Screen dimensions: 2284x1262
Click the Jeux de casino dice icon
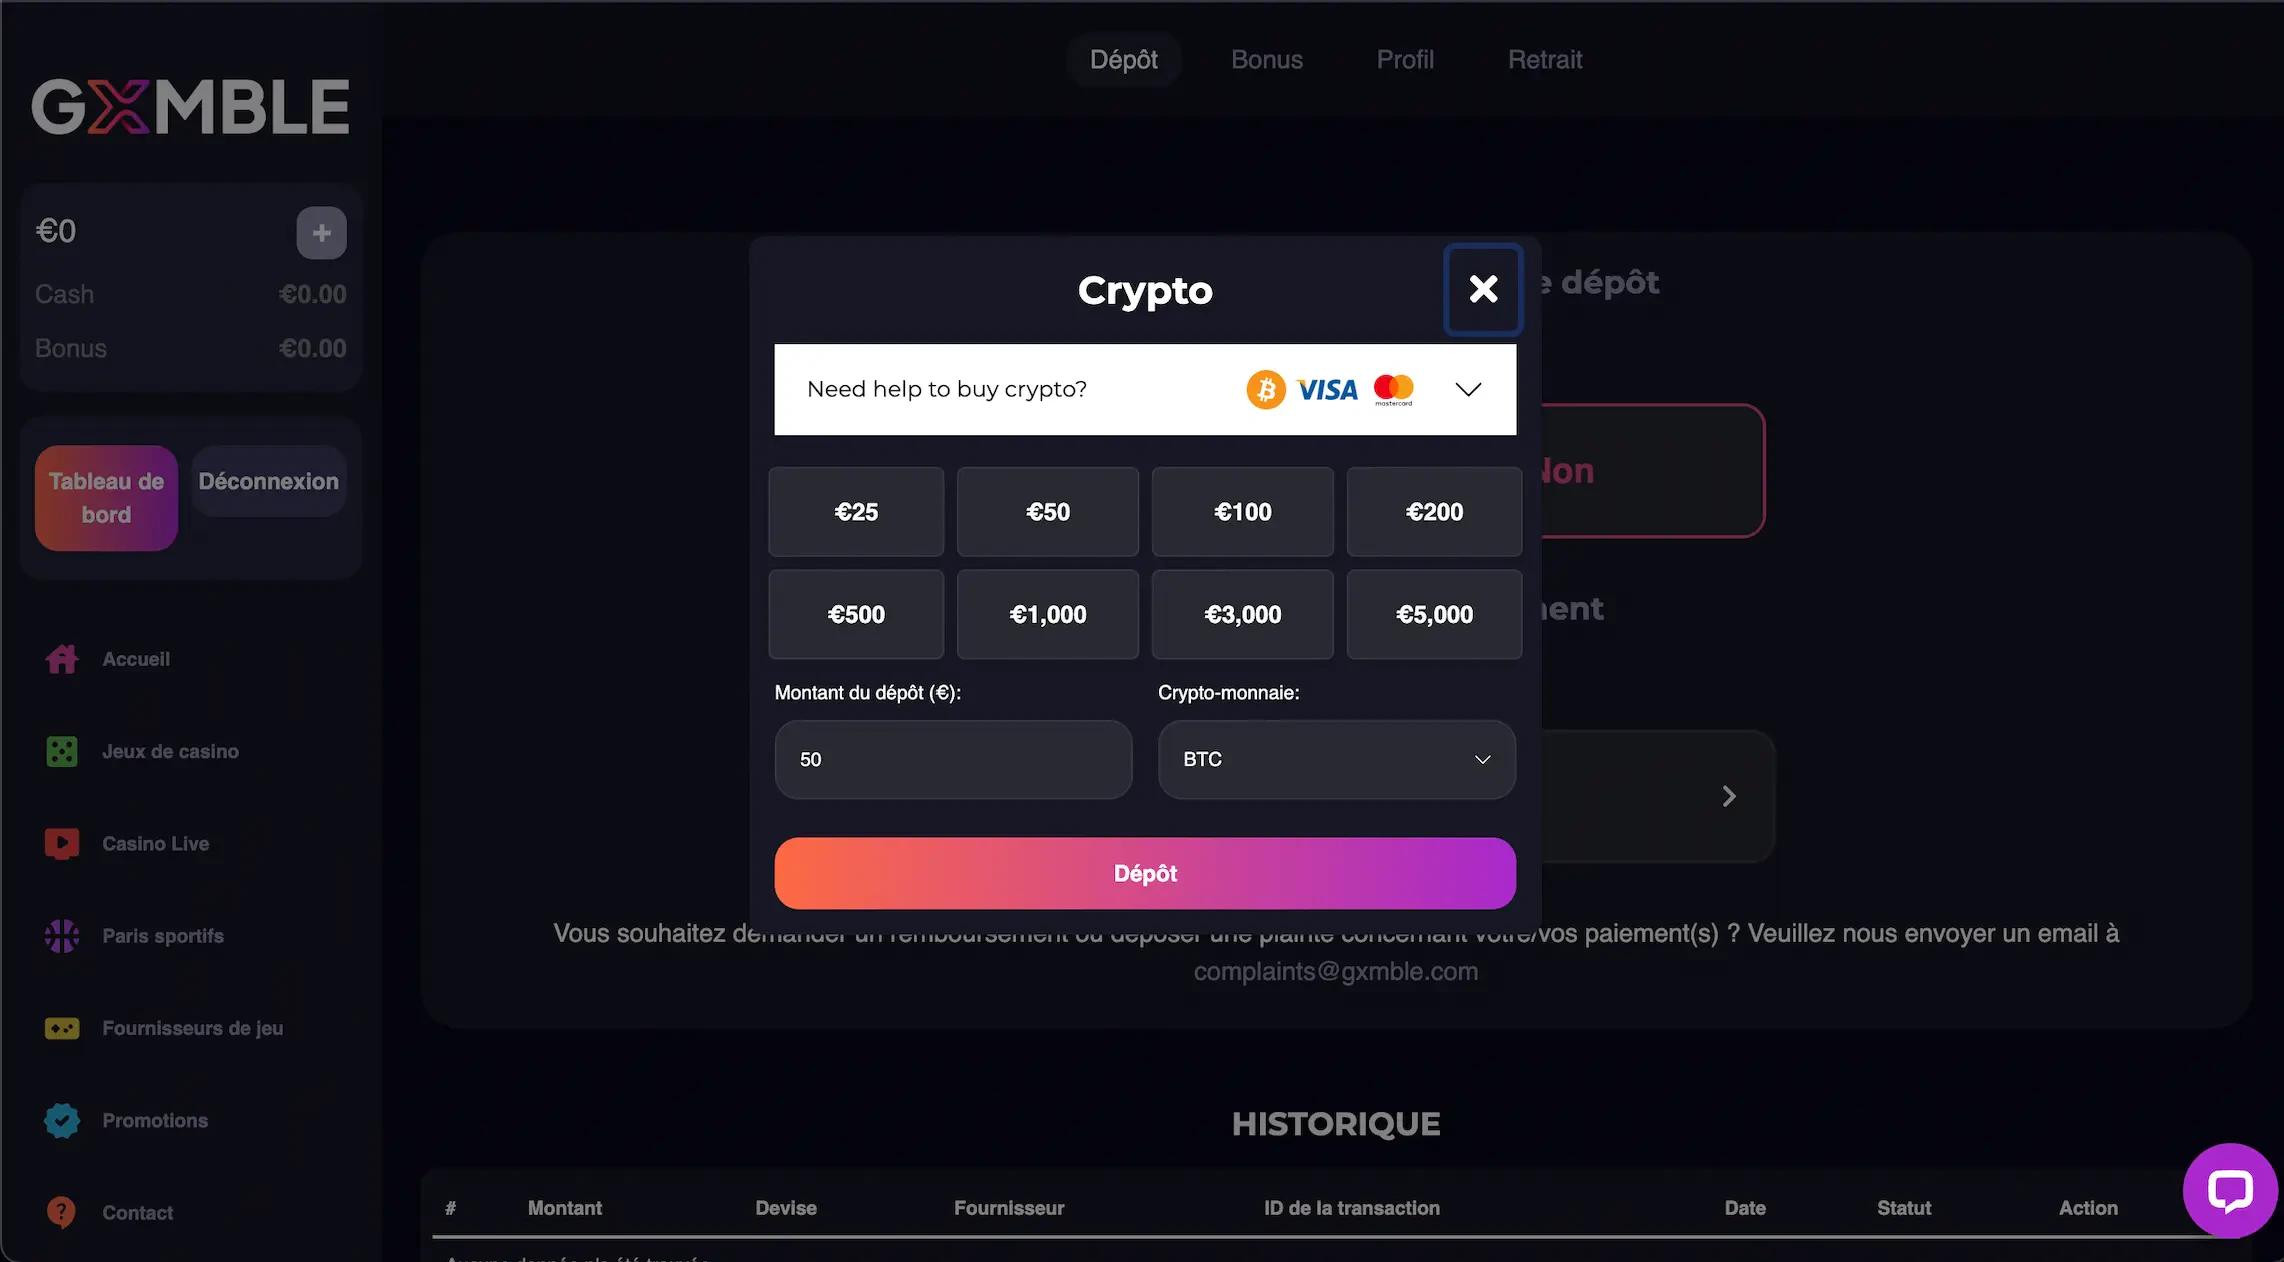(62, 751)
